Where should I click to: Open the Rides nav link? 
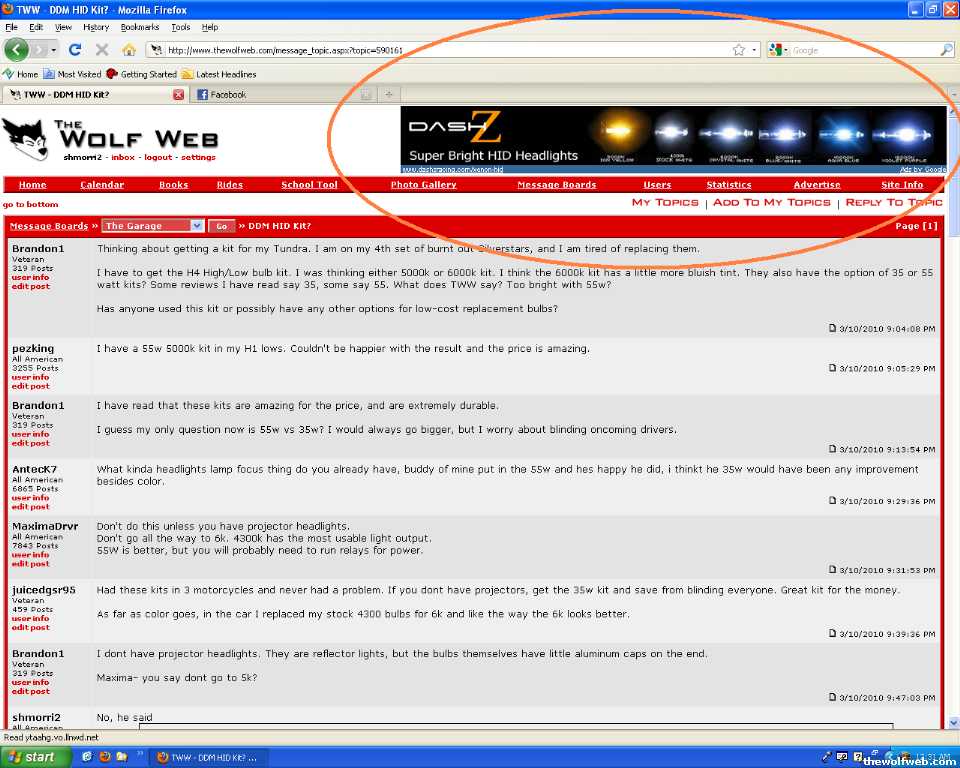(x=230, y=184)
